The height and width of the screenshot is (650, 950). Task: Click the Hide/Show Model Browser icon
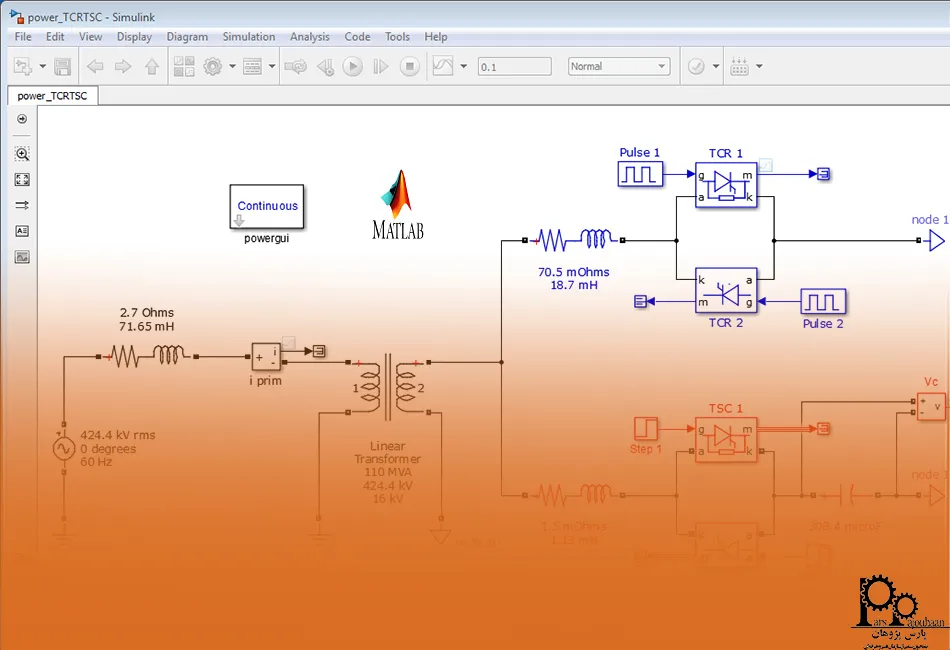coord(22,119)
